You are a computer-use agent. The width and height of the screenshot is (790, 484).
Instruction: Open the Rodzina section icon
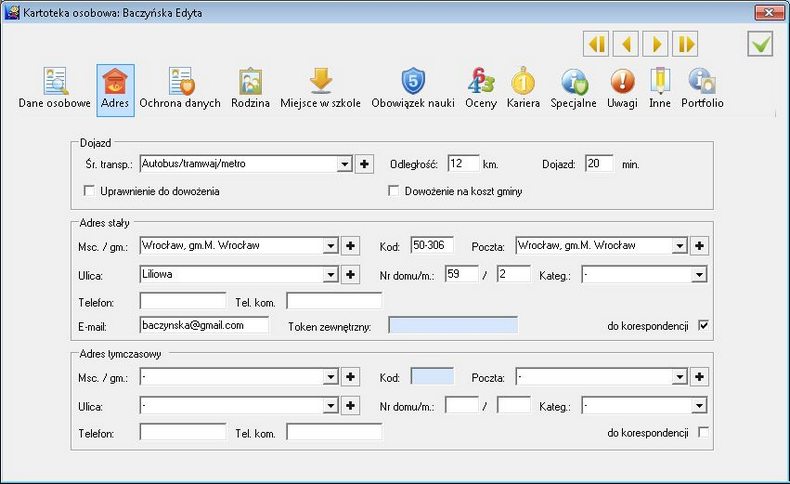(250, 82)
